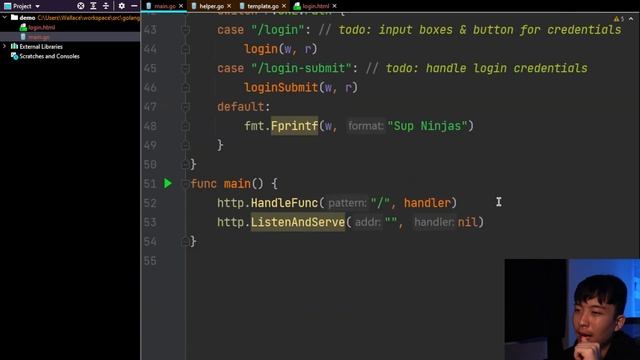
Task: Open the Project view dropdown
Action: (22, 6)
